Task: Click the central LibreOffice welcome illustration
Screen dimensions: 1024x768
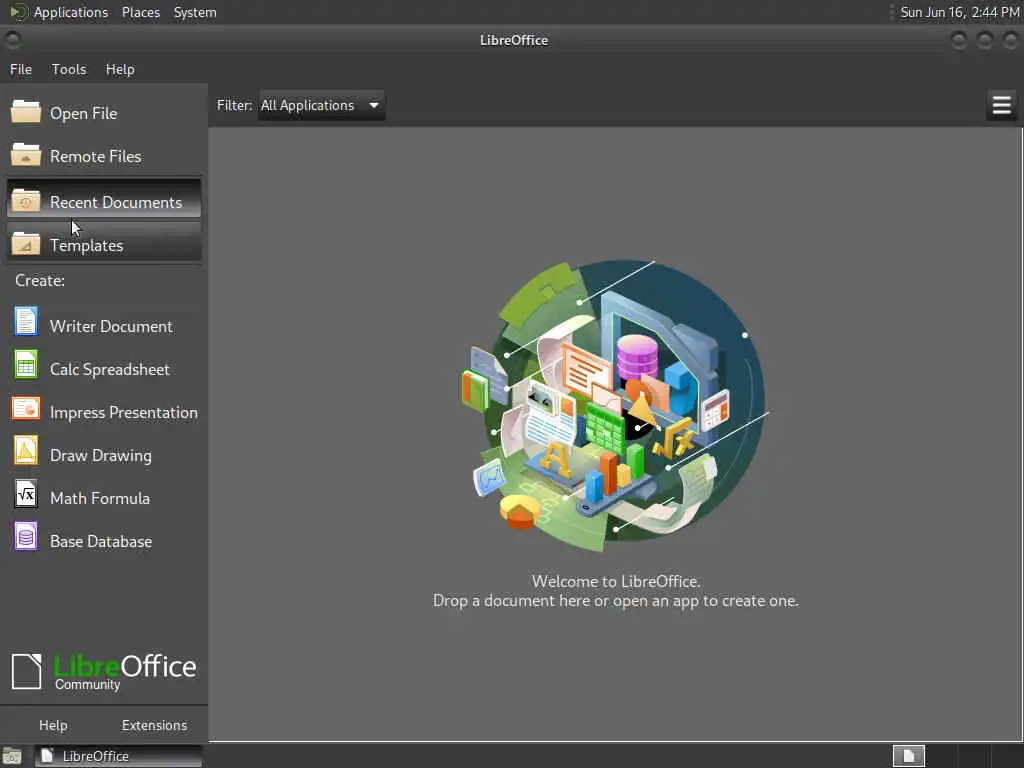Action: (615, 405)
